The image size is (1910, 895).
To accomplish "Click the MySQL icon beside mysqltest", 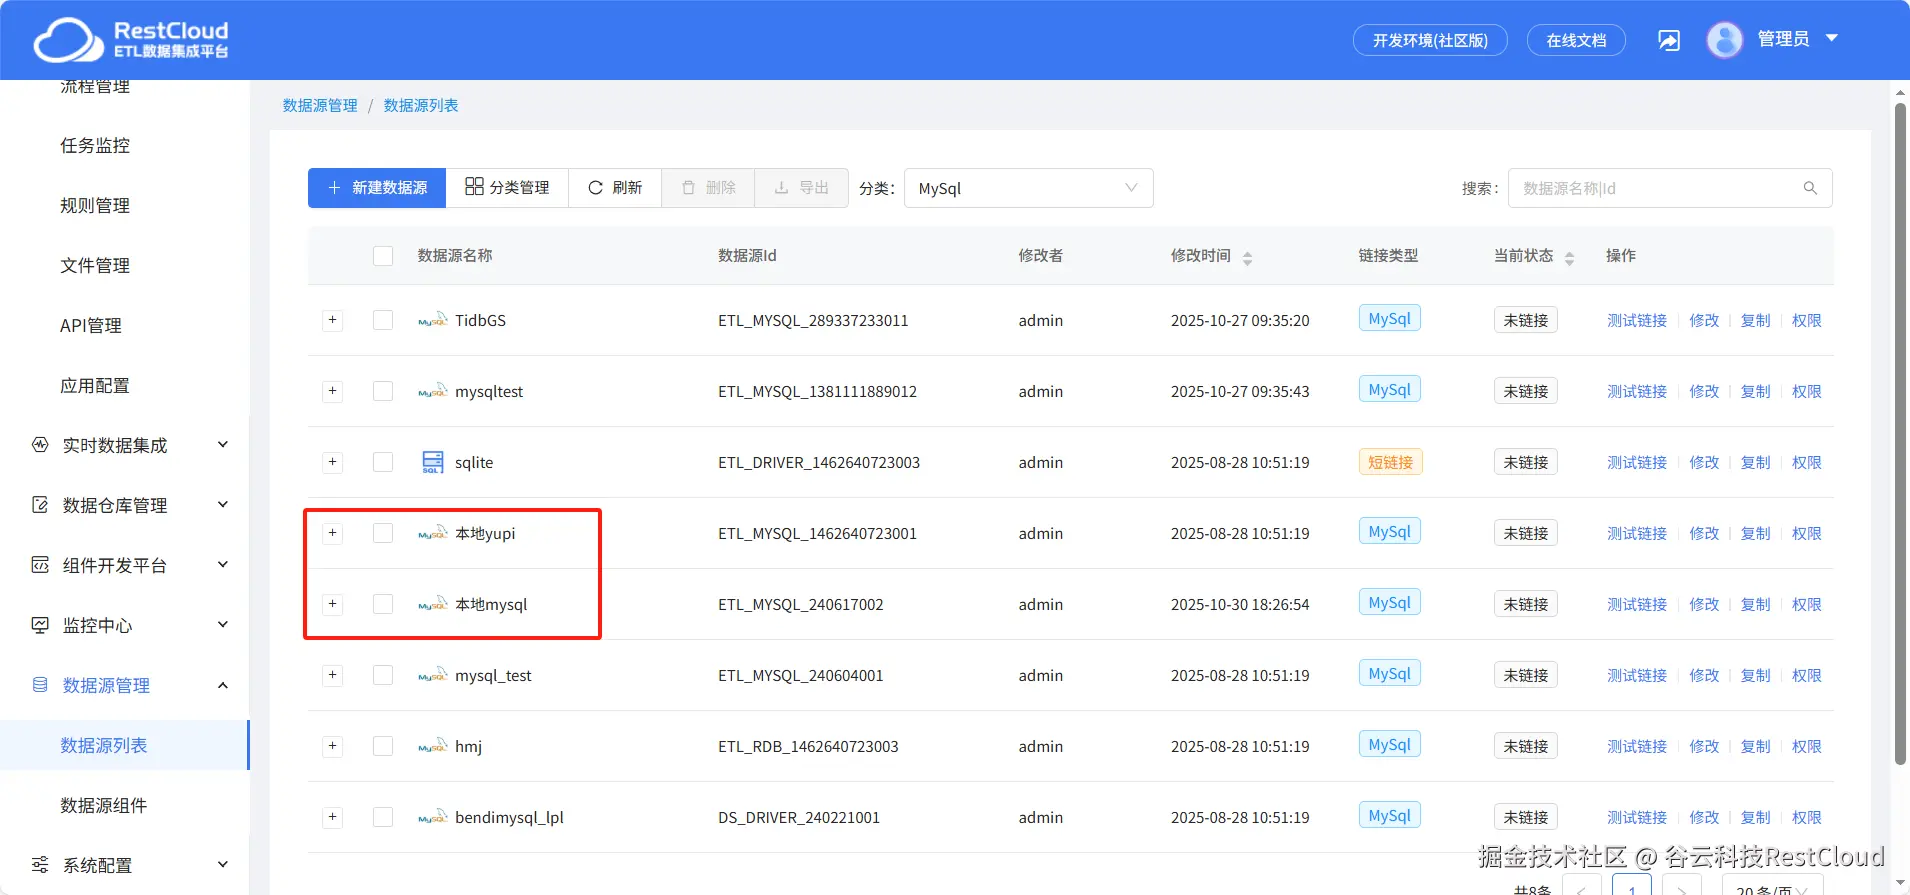I will coord(433,391).
